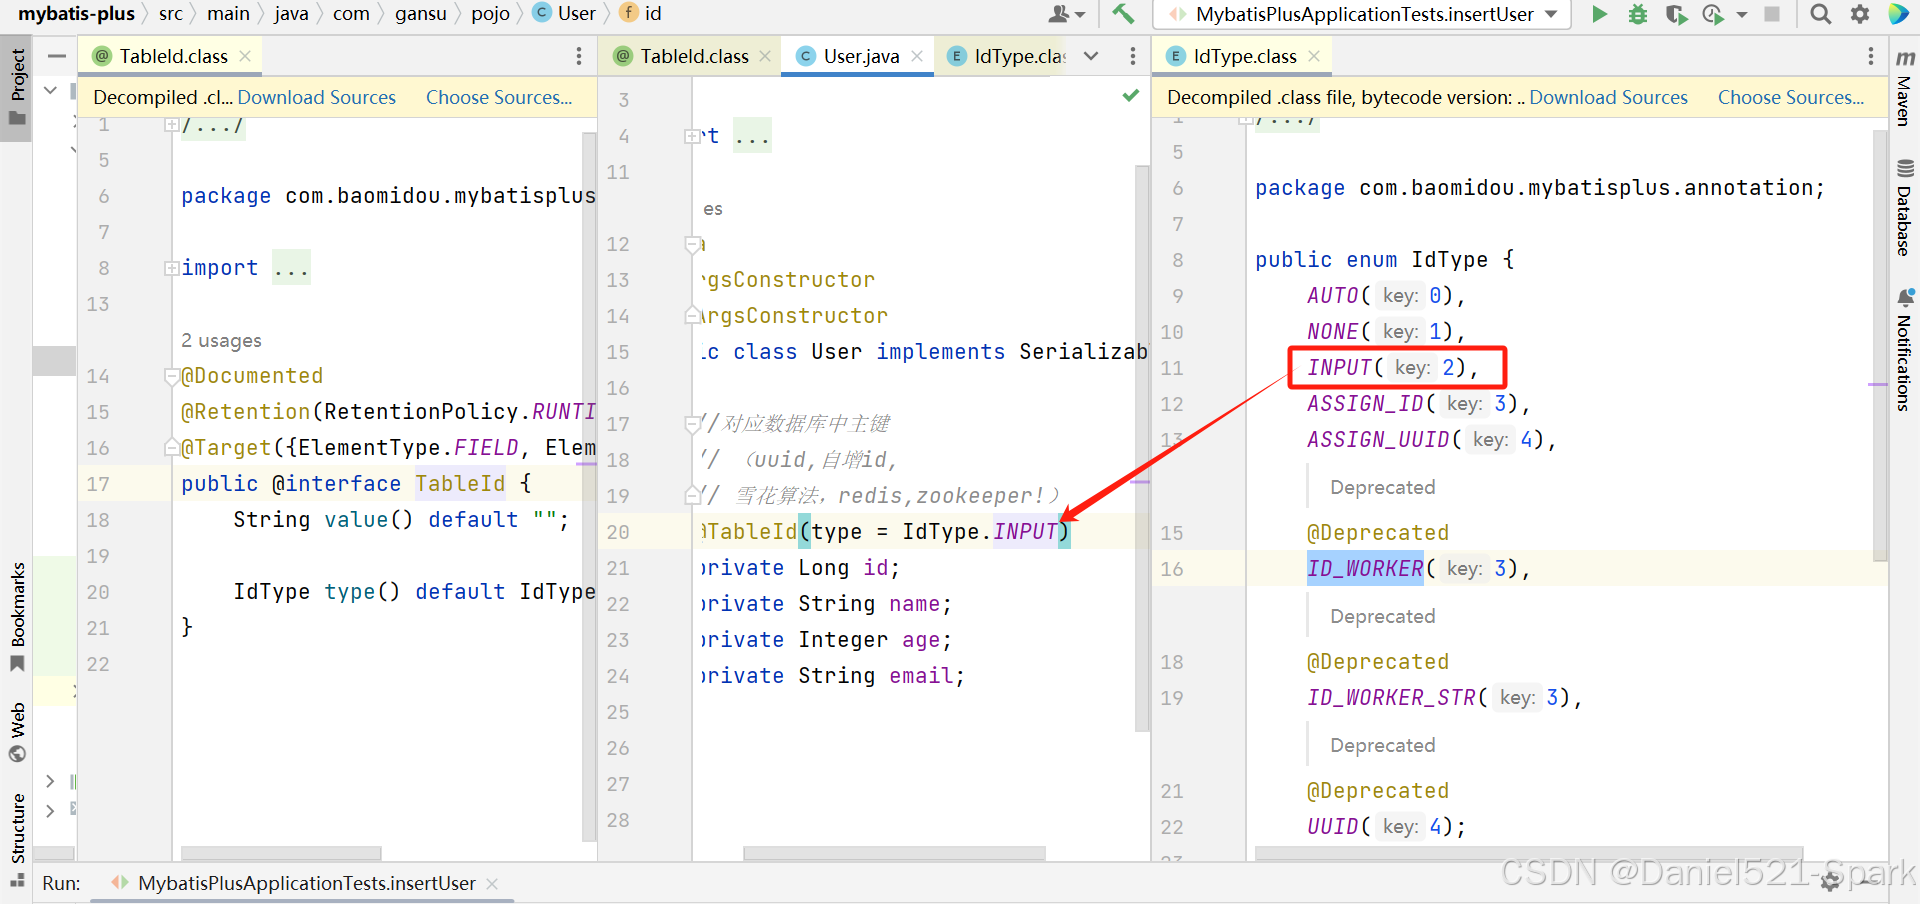Expand the first collapsed tree node in the project panel
The width and height of the screenshot is (1920, 904).
[x=50, y=781]
